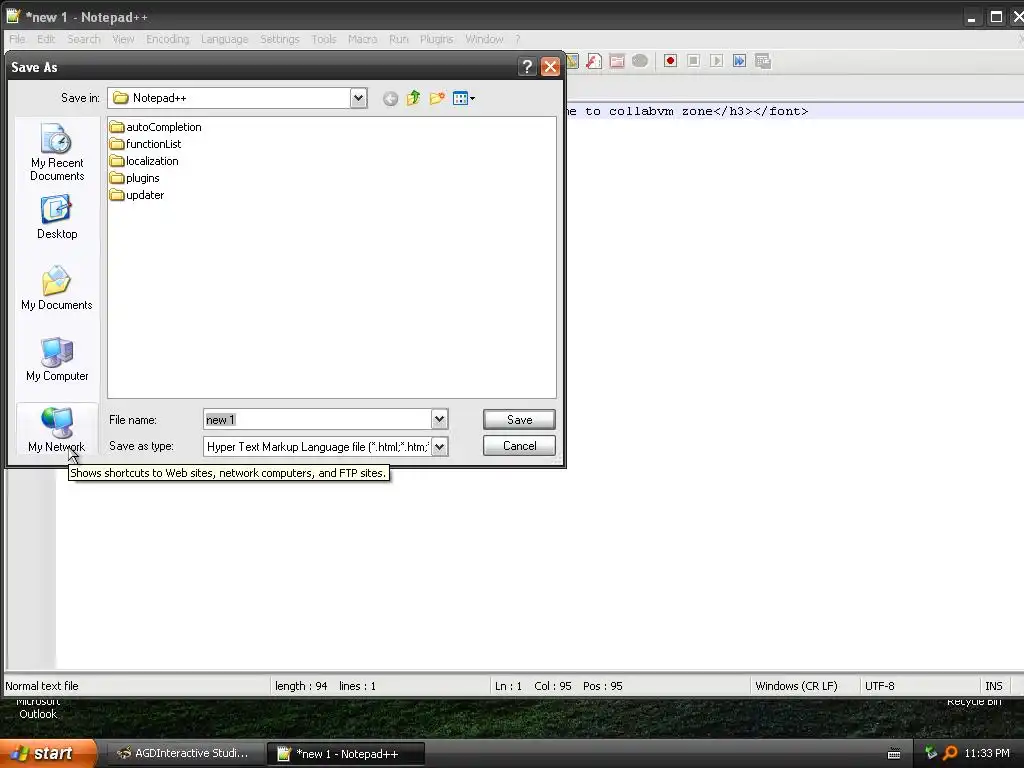The width and height of the screenshot is (1024, 768).
Task: Click the Cancel button
Action: coord(519,446)
